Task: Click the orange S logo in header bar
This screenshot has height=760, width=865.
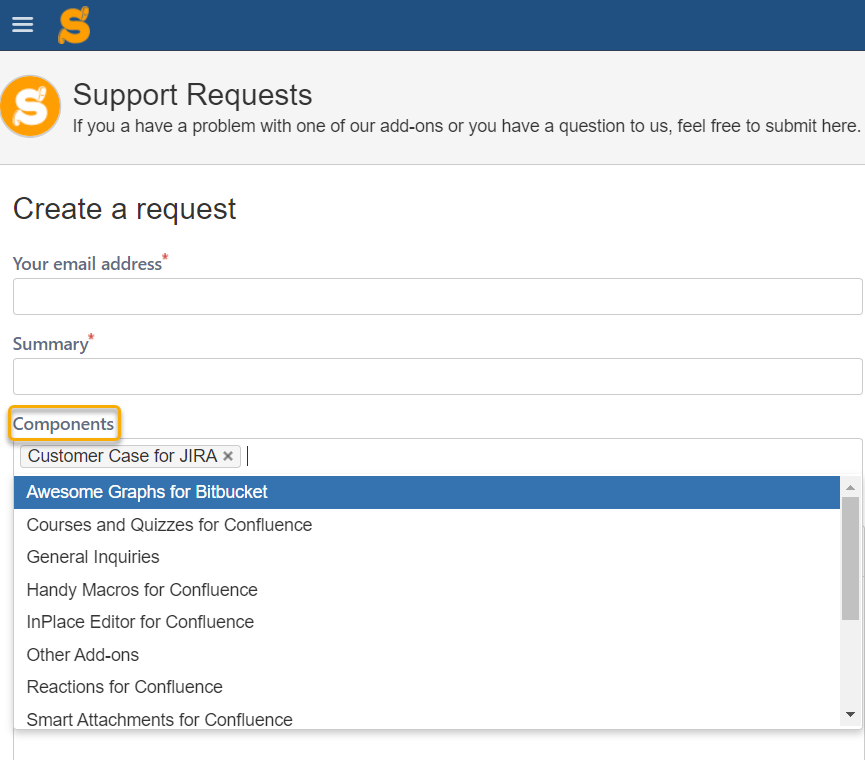Action: (x=74, y=25)
